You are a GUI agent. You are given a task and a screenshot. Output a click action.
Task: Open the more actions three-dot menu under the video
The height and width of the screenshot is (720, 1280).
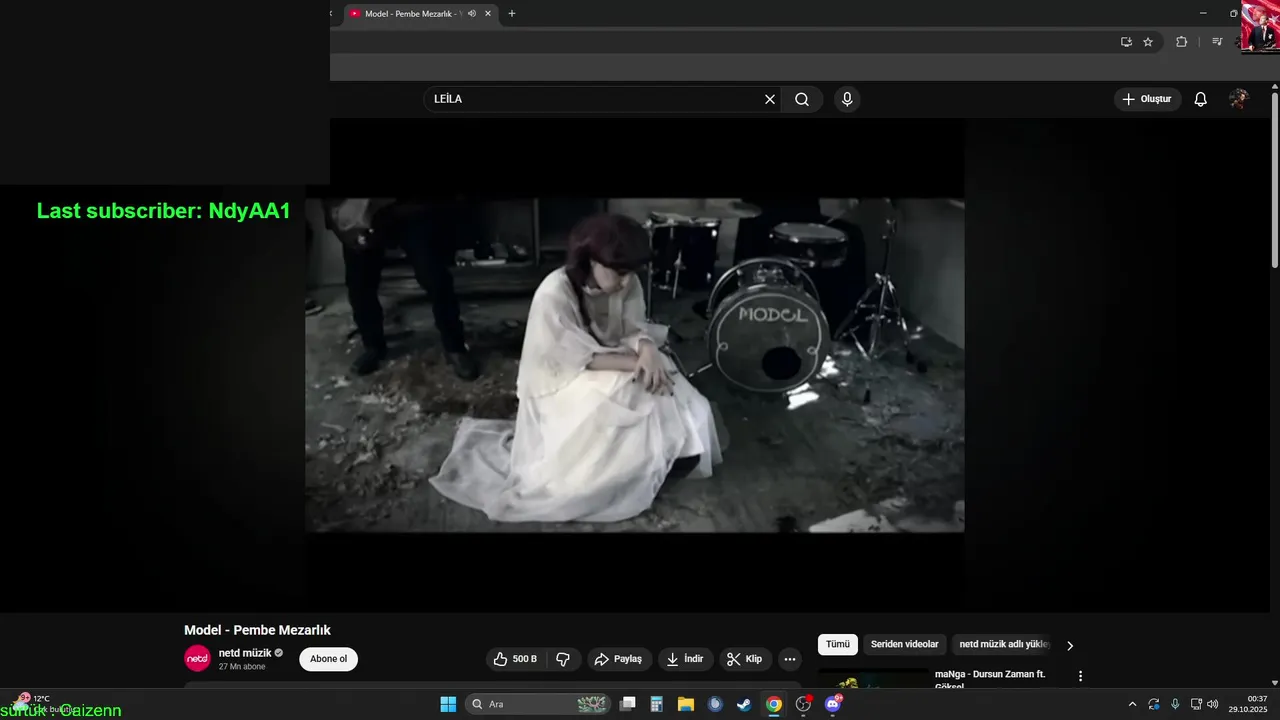(x=790, y=659)
